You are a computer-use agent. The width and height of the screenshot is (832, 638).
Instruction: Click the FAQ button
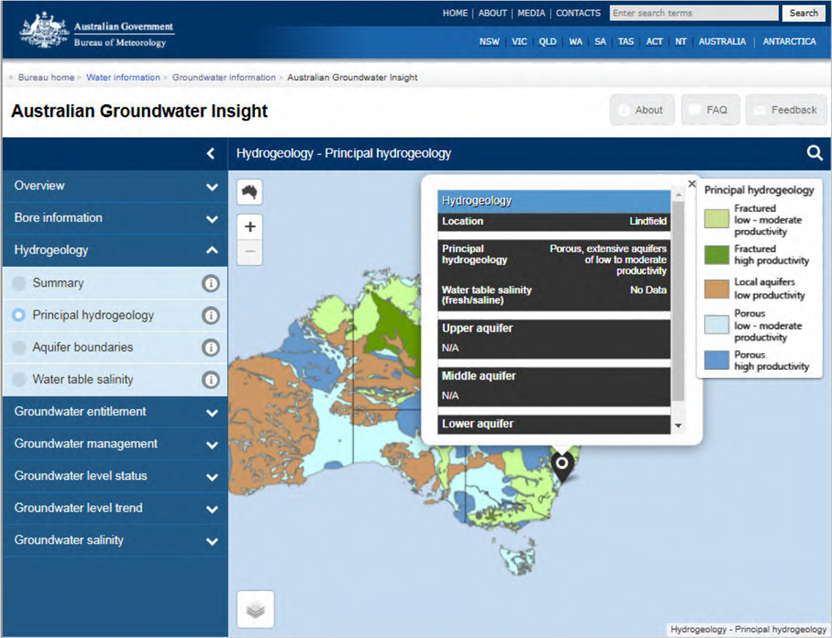point(710,110)
